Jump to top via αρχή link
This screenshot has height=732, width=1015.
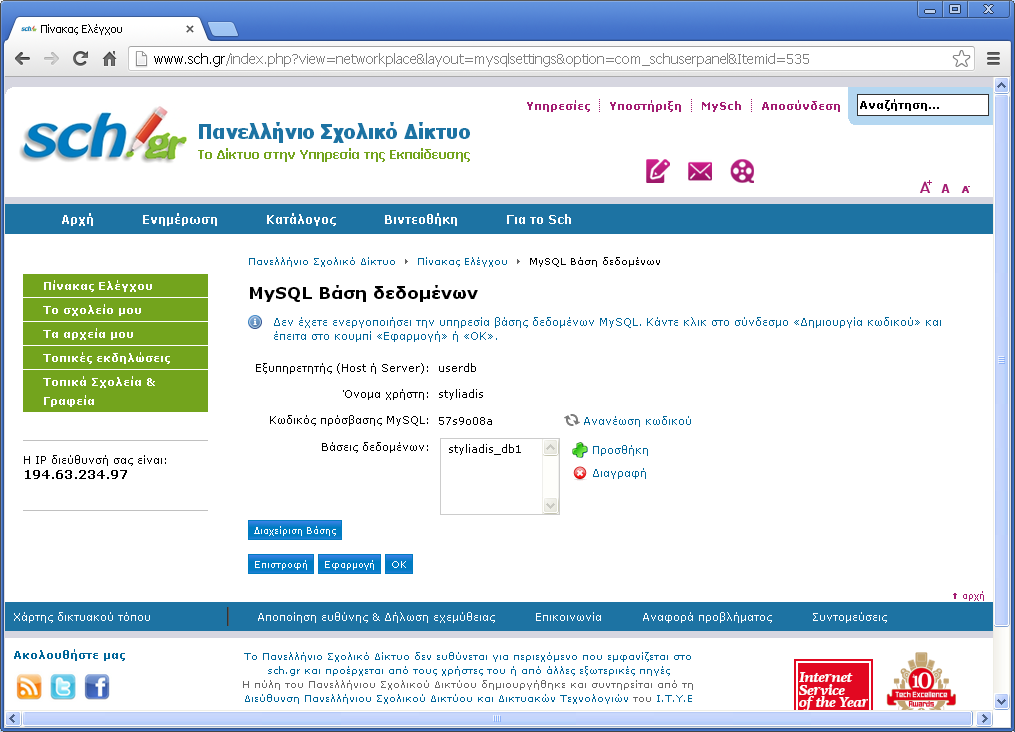click(968, 595)
